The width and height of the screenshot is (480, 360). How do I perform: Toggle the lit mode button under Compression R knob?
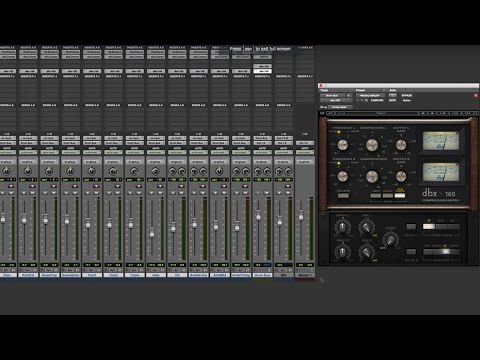point(400,195)
